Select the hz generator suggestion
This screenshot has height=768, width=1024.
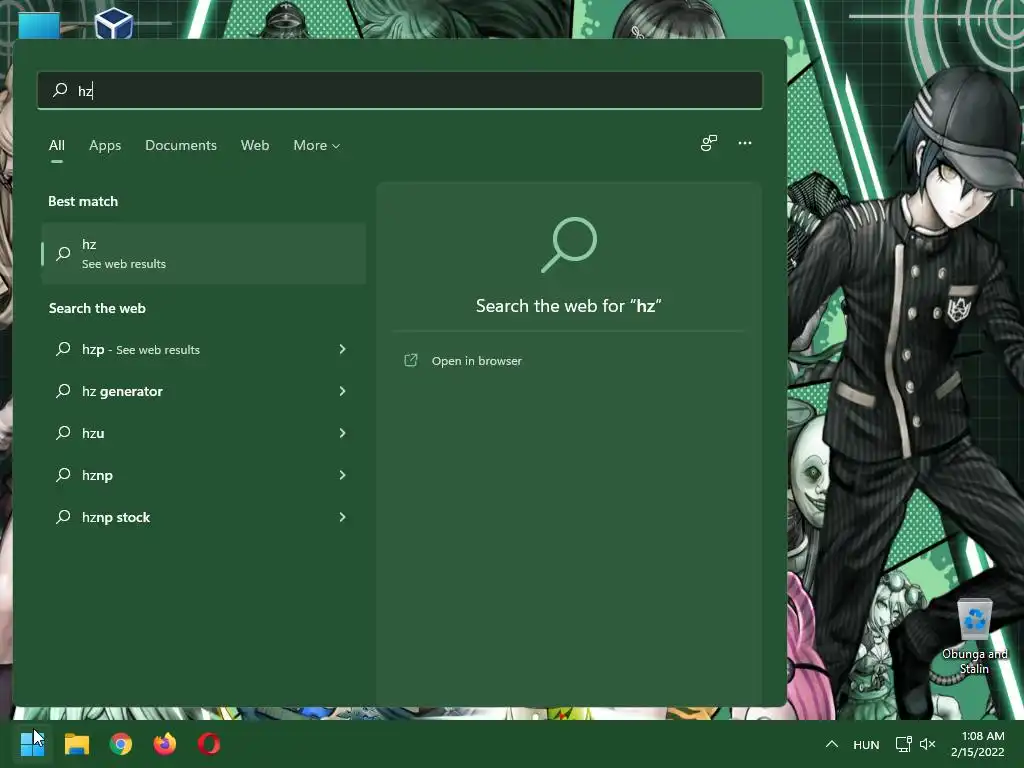[x=204, y=391]
